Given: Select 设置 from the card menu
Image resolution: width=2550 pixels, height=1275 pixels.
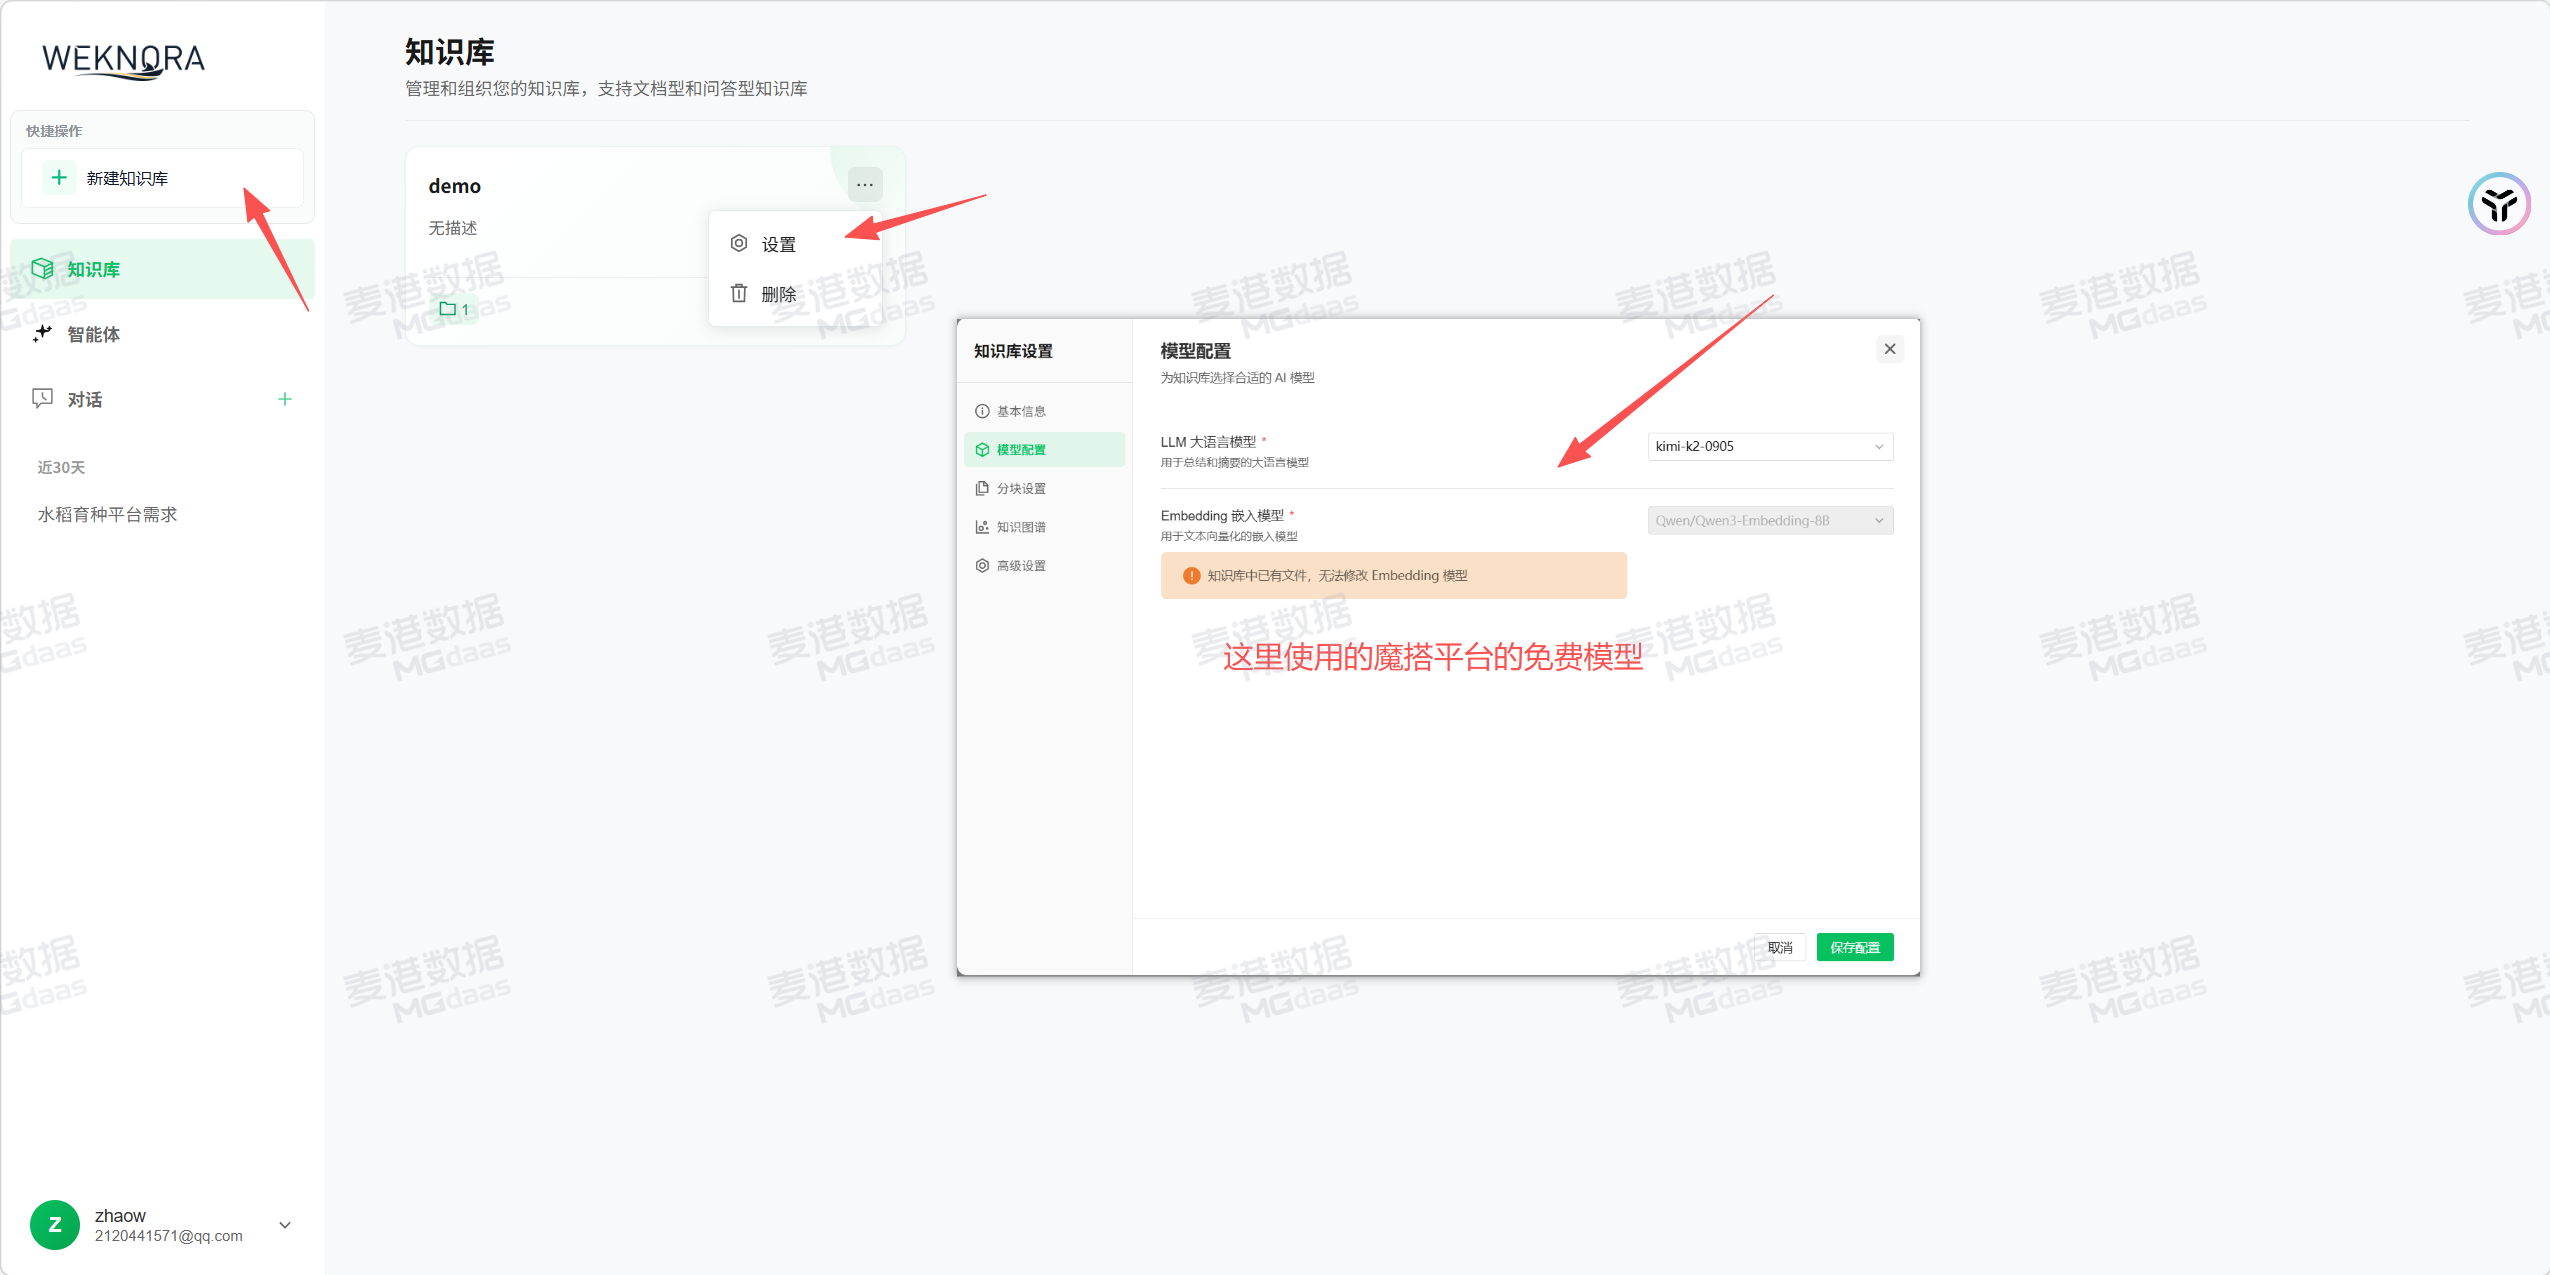Looking at the screenshot, I should (778, 244).
